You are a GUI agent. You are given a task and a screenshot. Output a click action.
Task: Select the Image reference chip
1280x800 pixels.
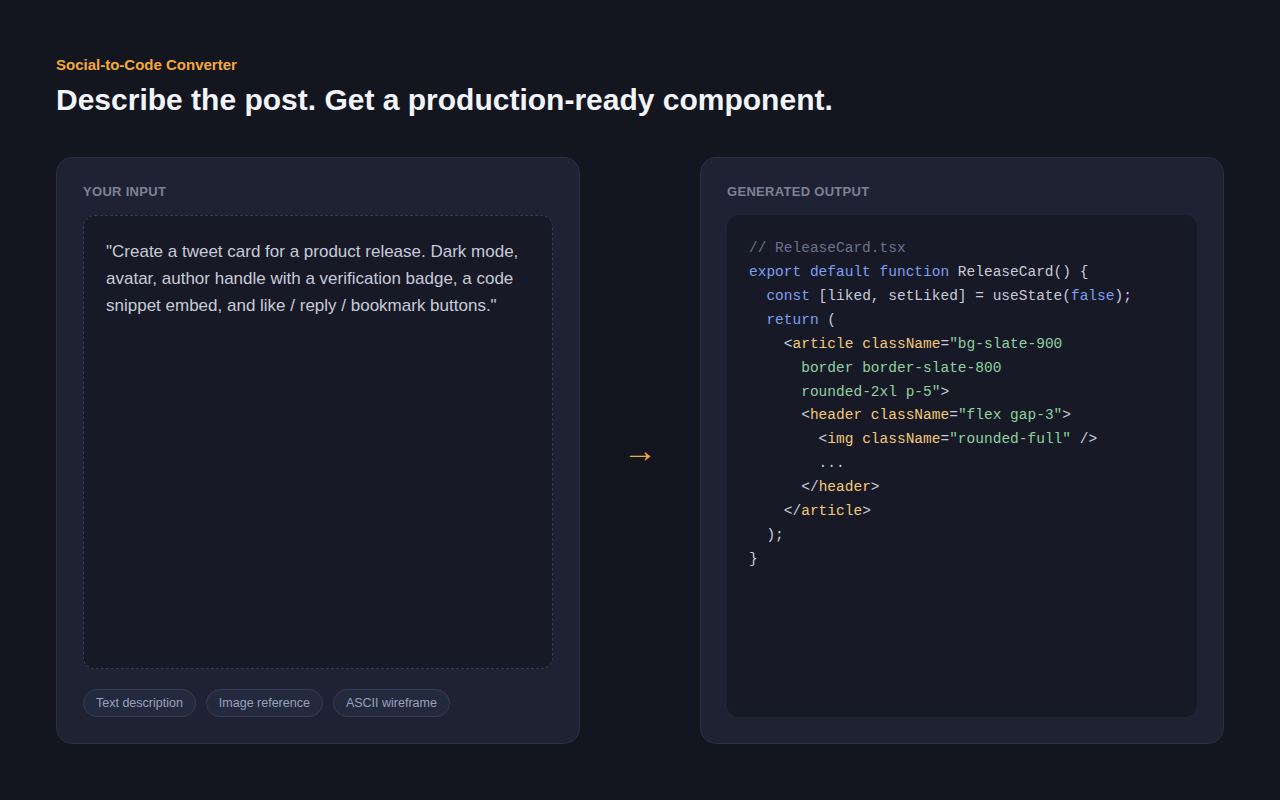tap(264, 703)
